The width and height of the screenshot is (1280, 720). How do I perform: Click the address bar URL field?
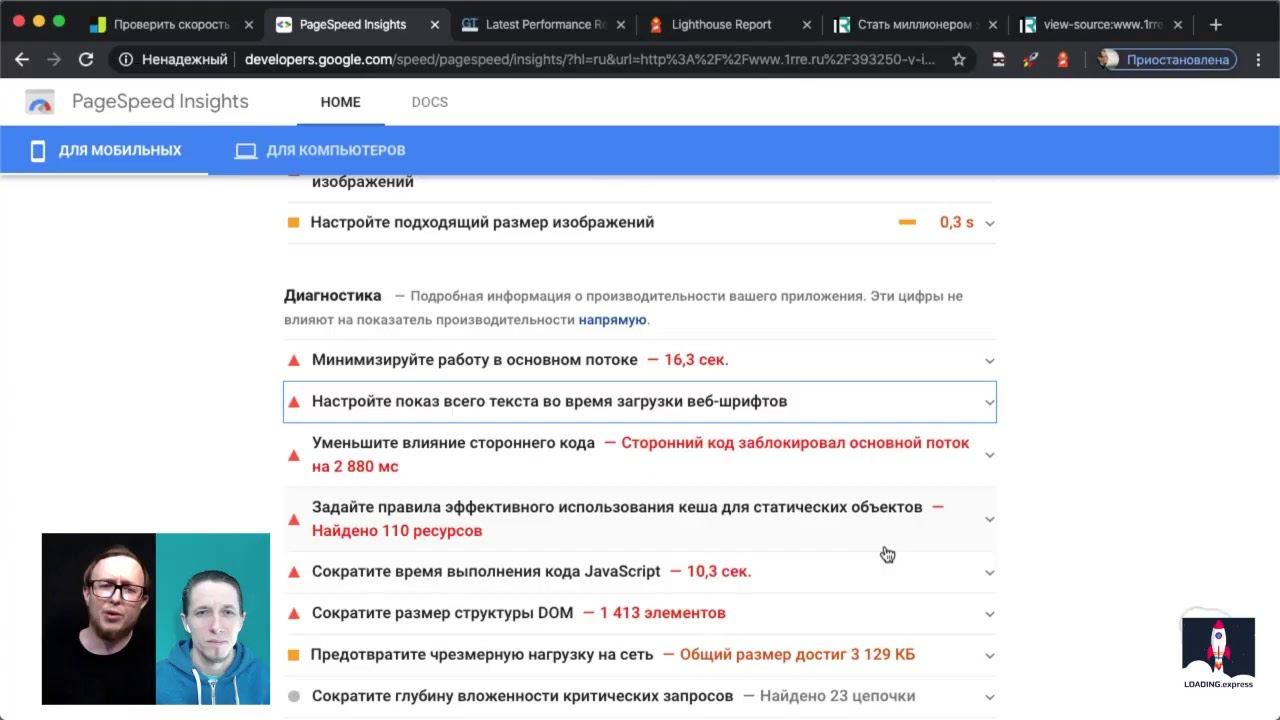590,60
